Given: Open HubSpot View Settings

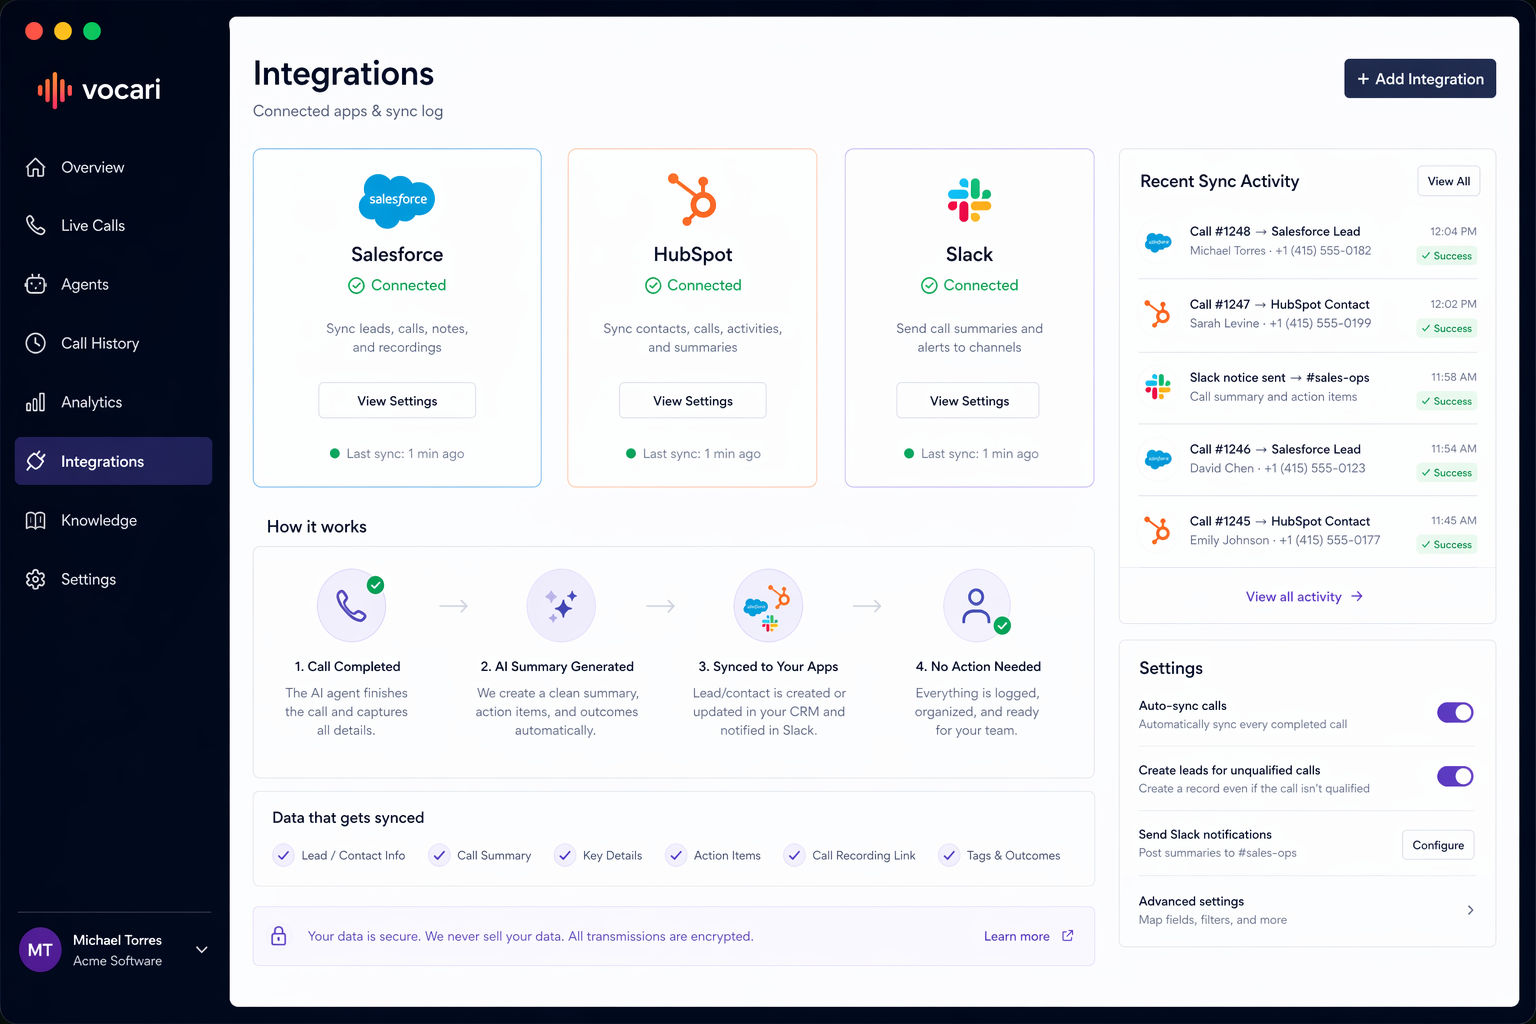Looking at the screenshot, I should [x=693, y=401].
